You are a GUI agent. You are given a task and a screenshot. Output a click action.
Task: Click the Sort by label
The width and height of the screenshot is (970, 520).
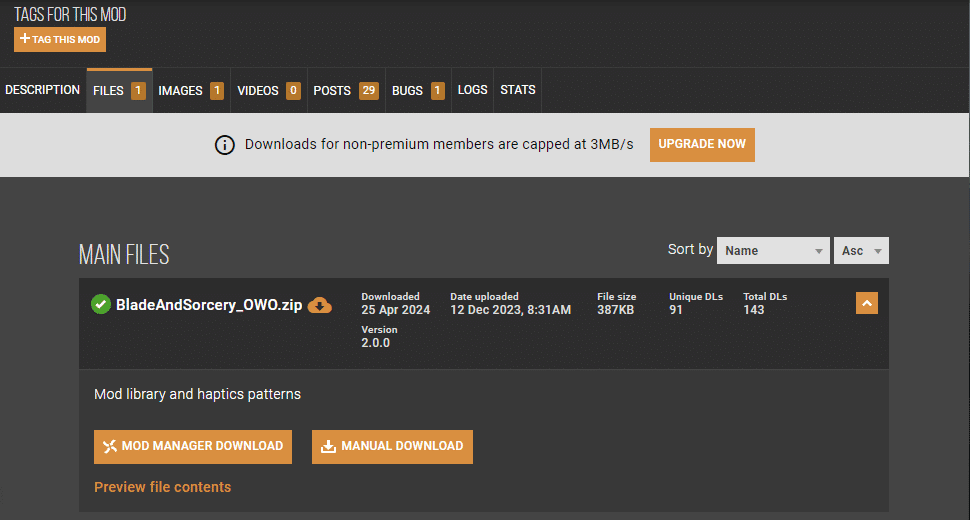coord(690,249)
